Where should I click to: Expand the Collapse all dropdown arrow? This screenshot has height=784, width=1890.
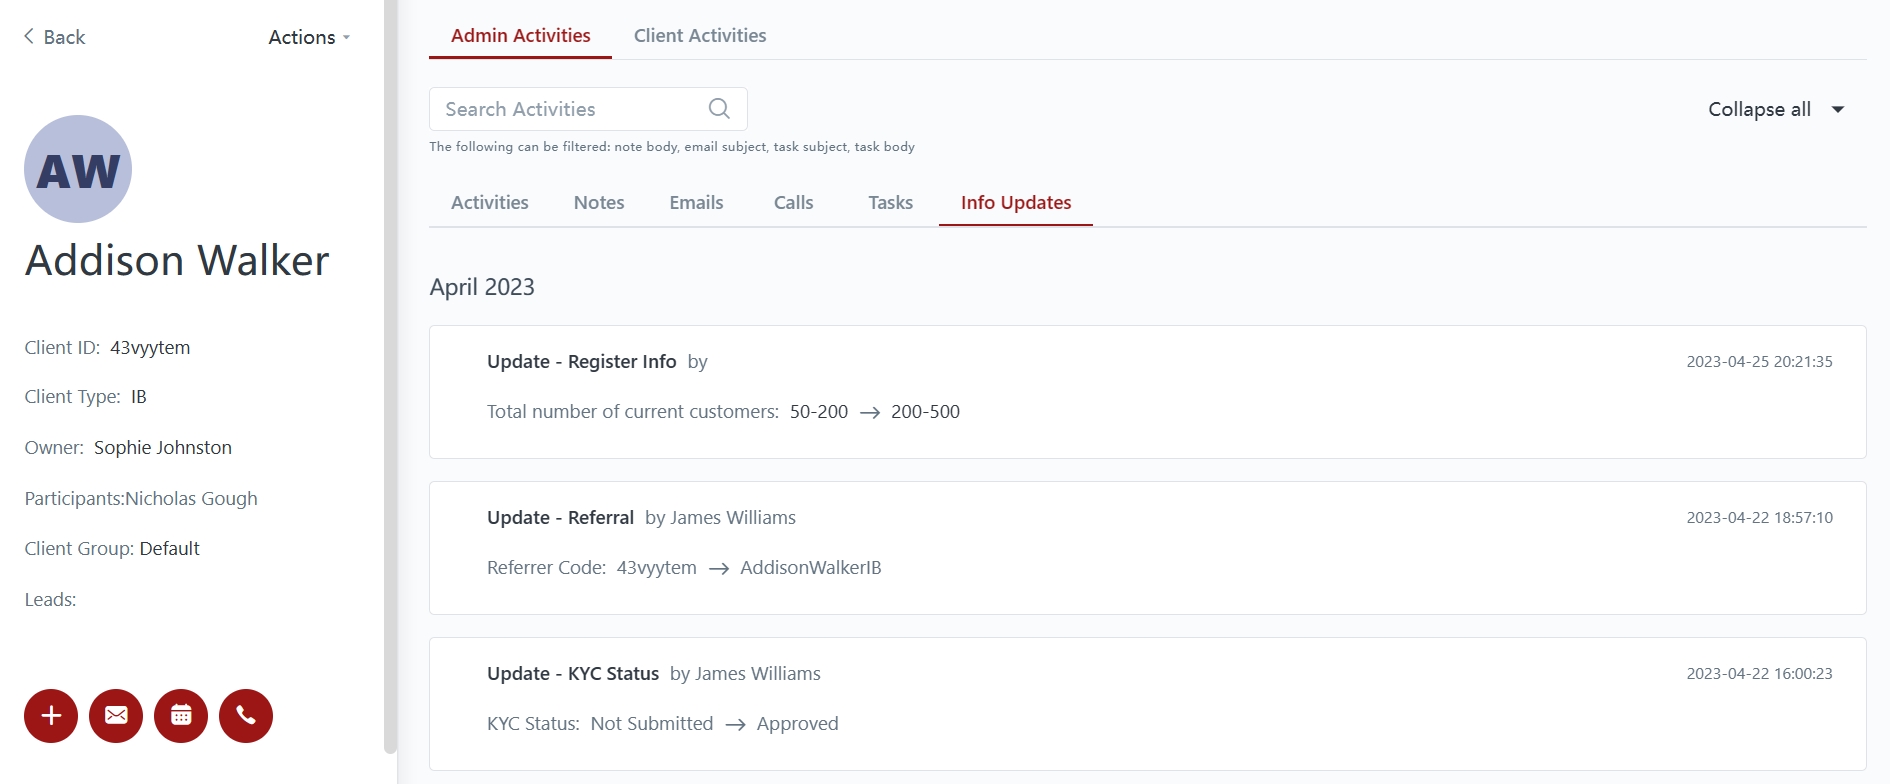(1838, 110)
